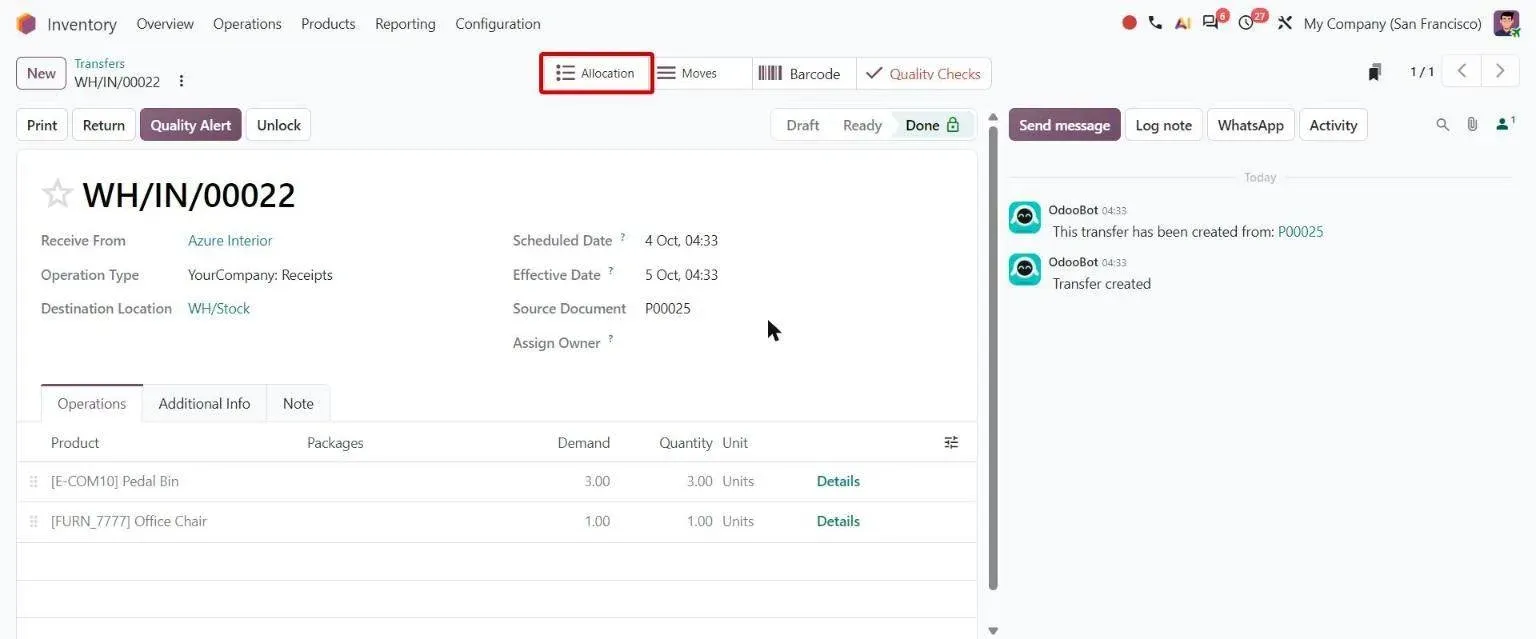Click the red recording indicator icon
This screenshot has height=639, width=1536.
point(1129,23)
